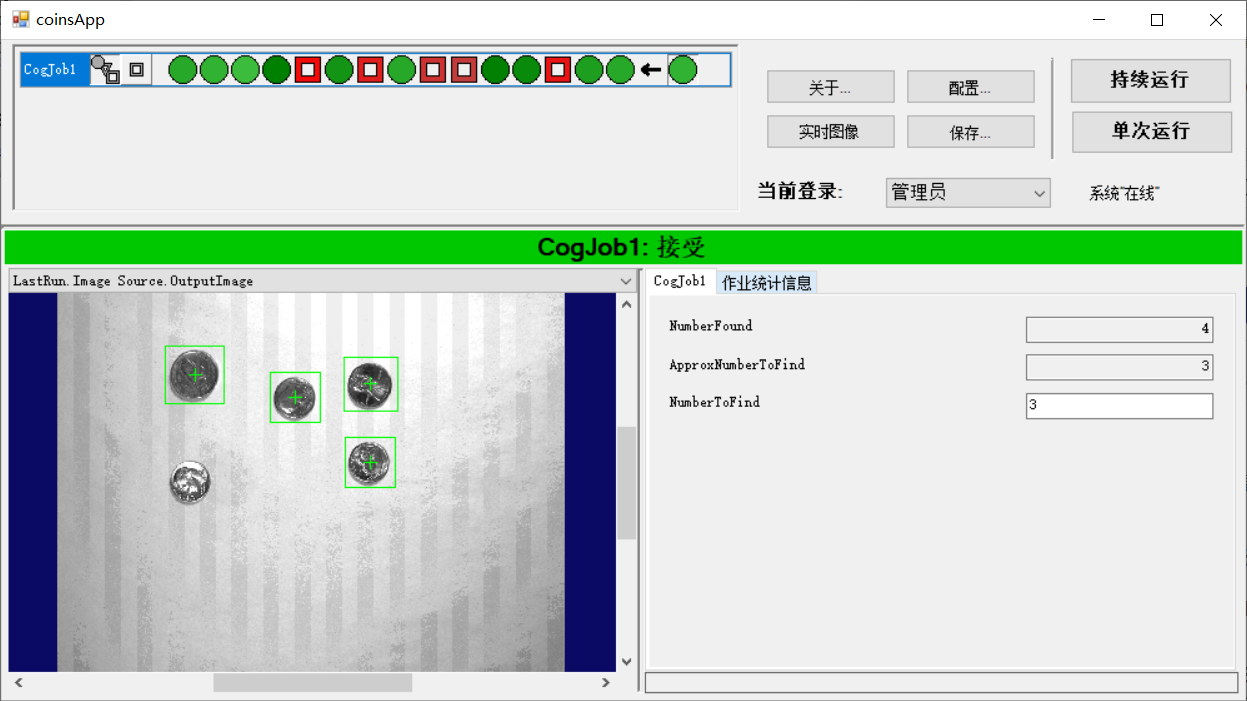Click the 实时图像 button
This screenshot has width=1247, height=701.
(830, 131)
